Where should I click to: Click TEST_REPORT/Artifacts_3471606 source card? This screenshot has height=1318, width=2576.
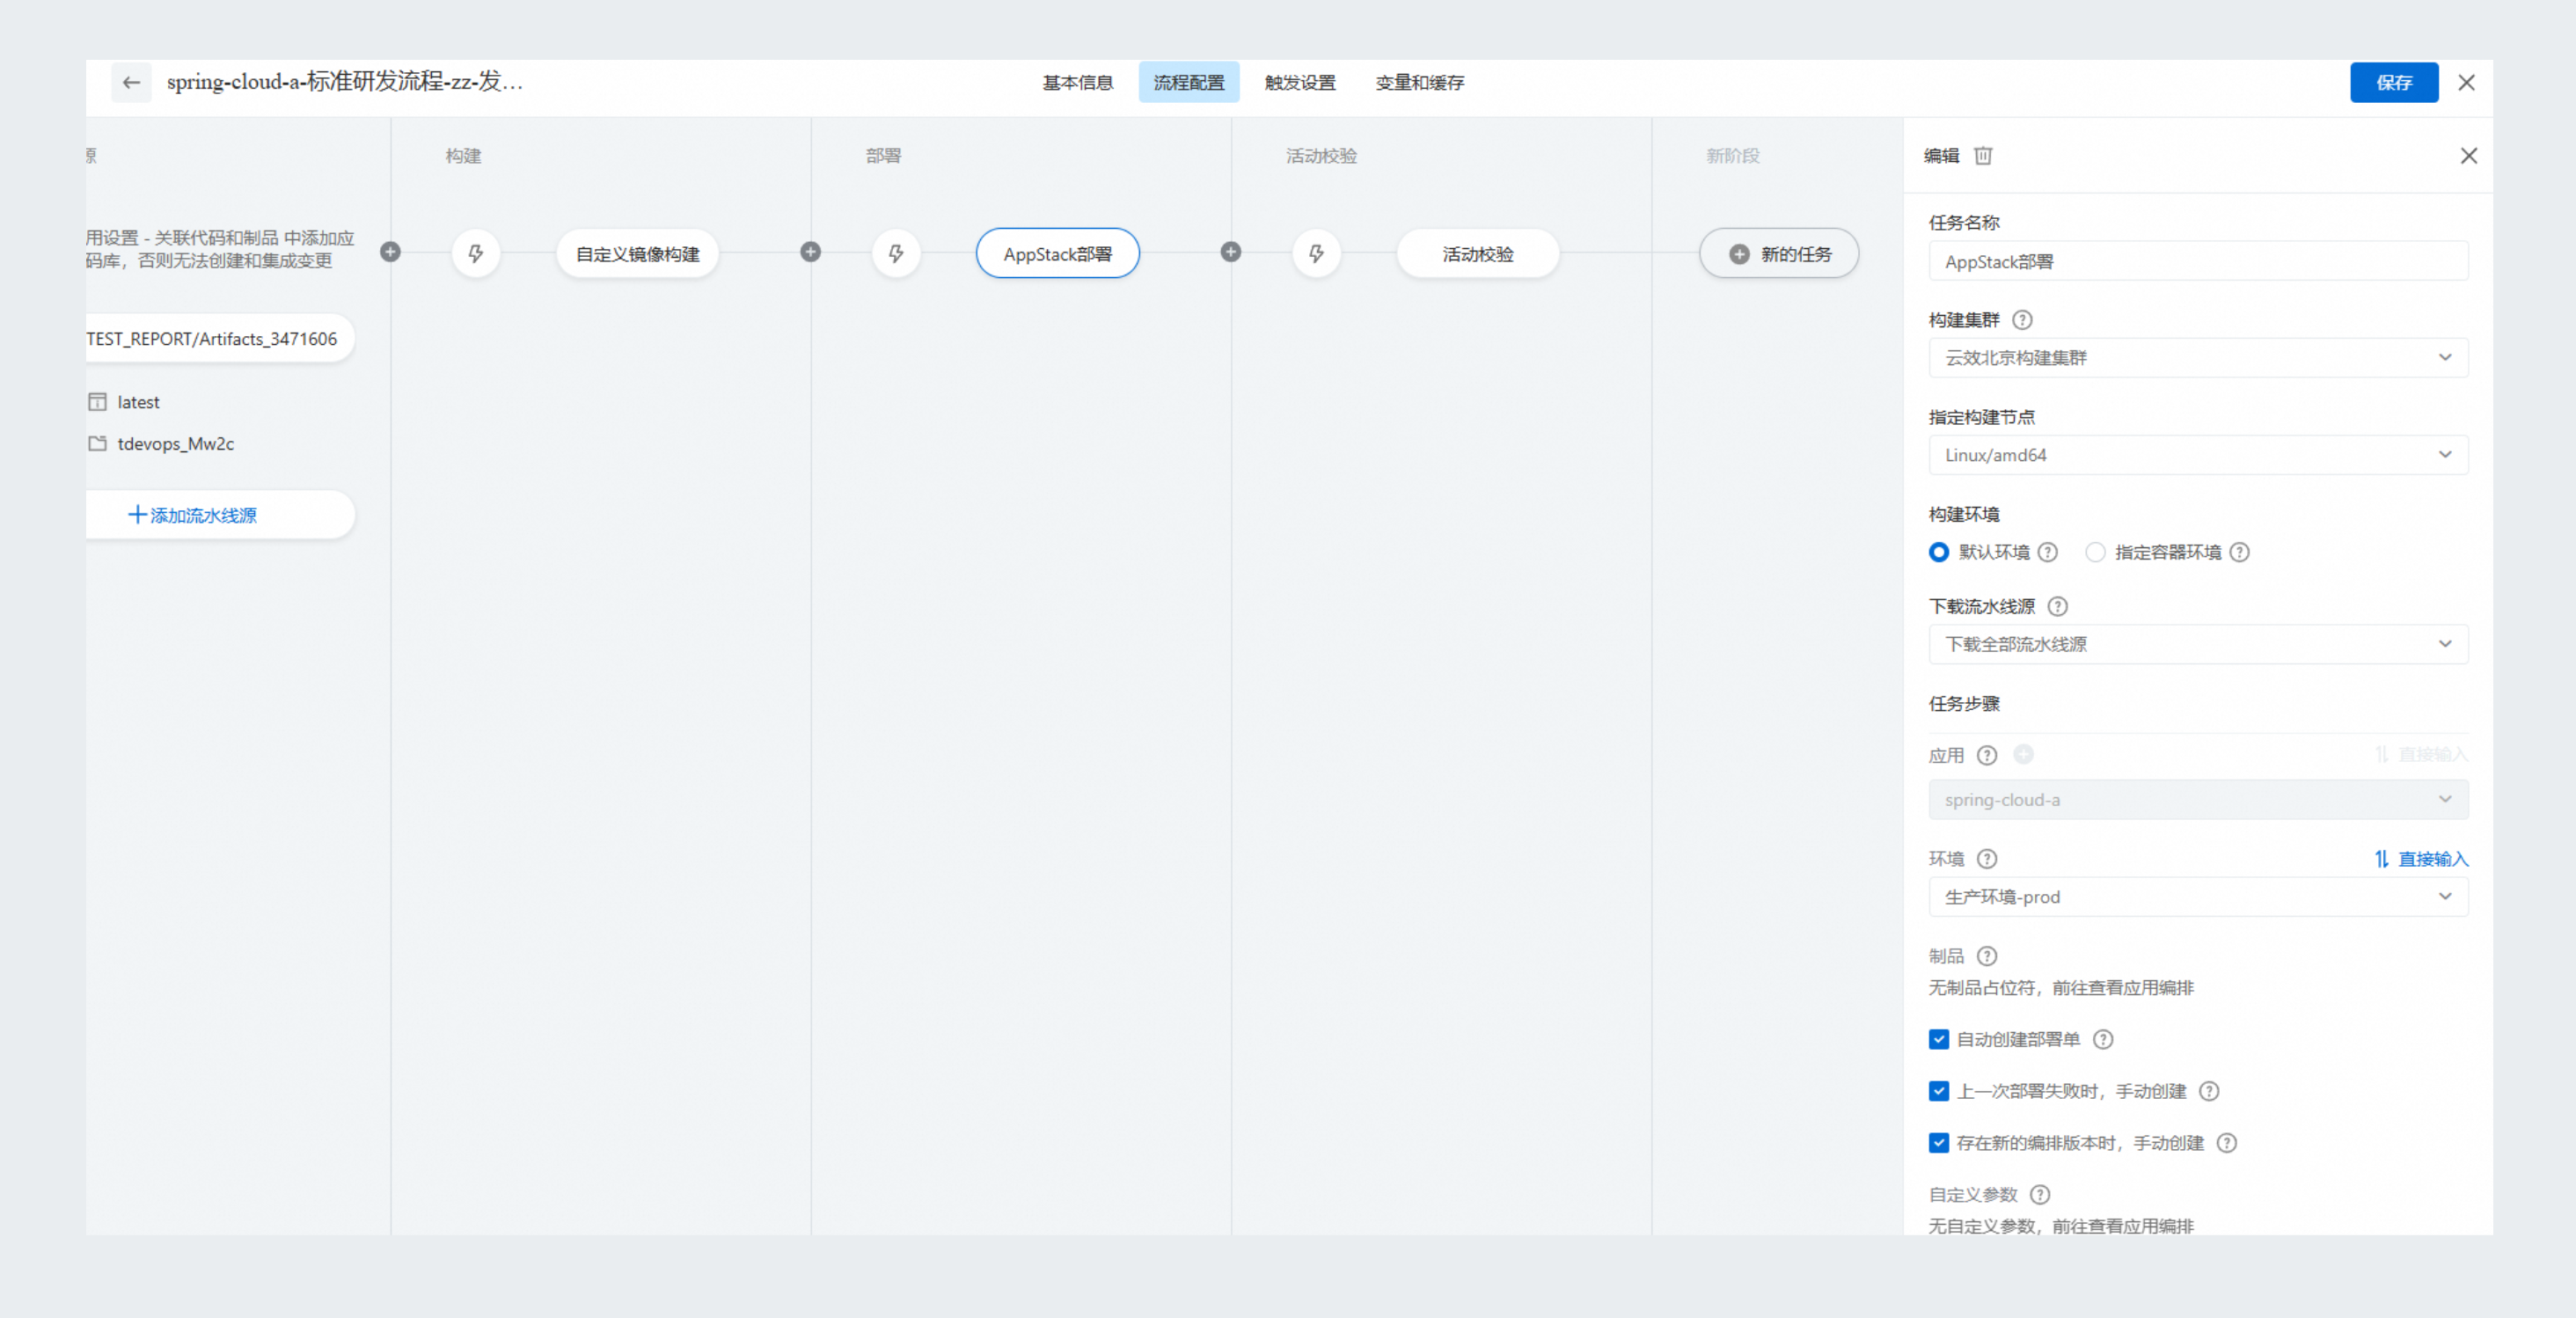220,339
